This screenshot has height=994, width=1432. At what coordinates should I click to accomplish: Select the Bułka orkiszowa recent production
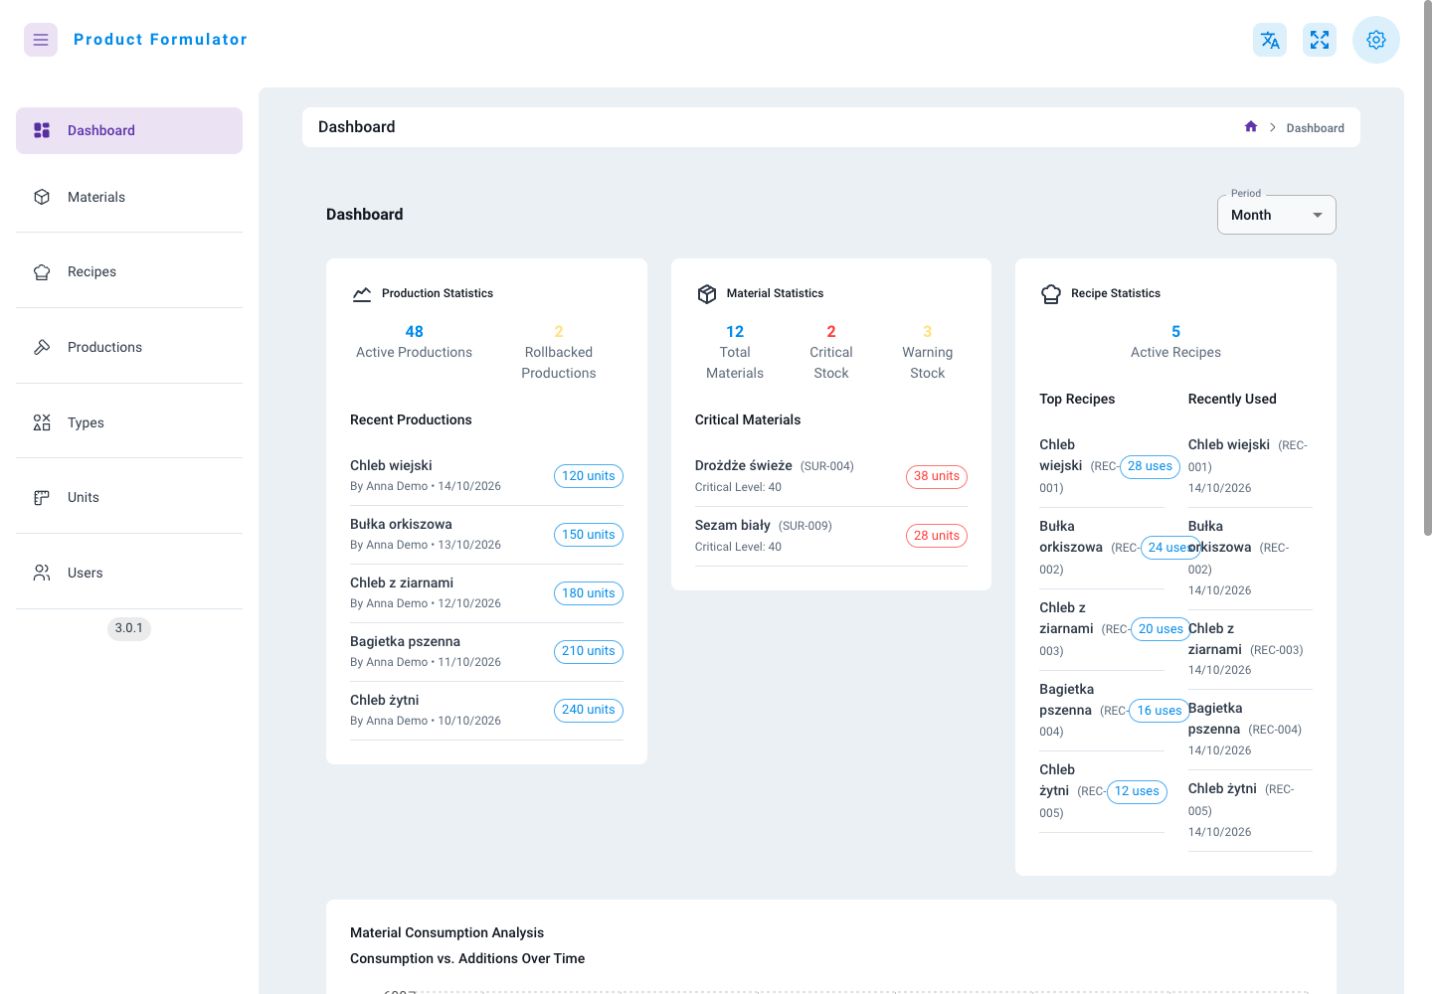[x=486, y=535]
